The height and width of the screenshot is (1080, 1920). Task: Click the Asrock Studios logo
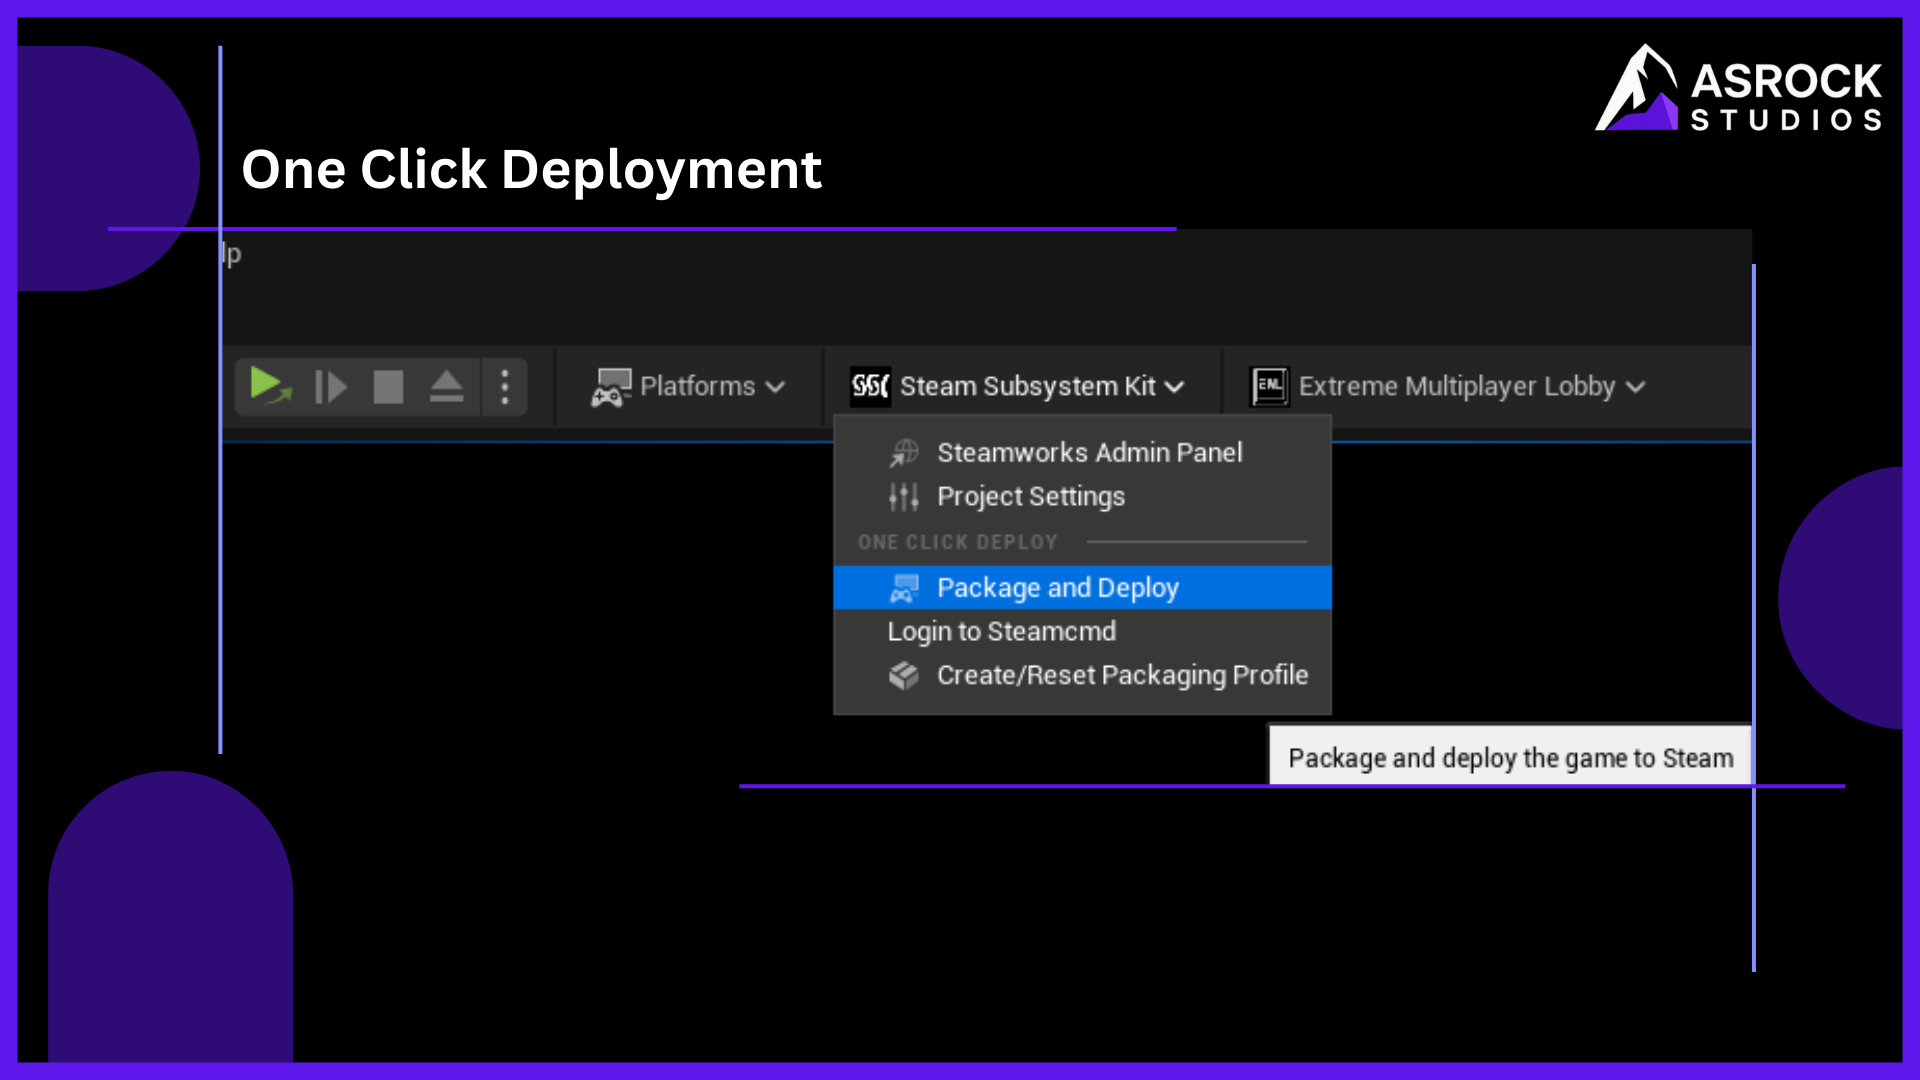point(1739,88)
